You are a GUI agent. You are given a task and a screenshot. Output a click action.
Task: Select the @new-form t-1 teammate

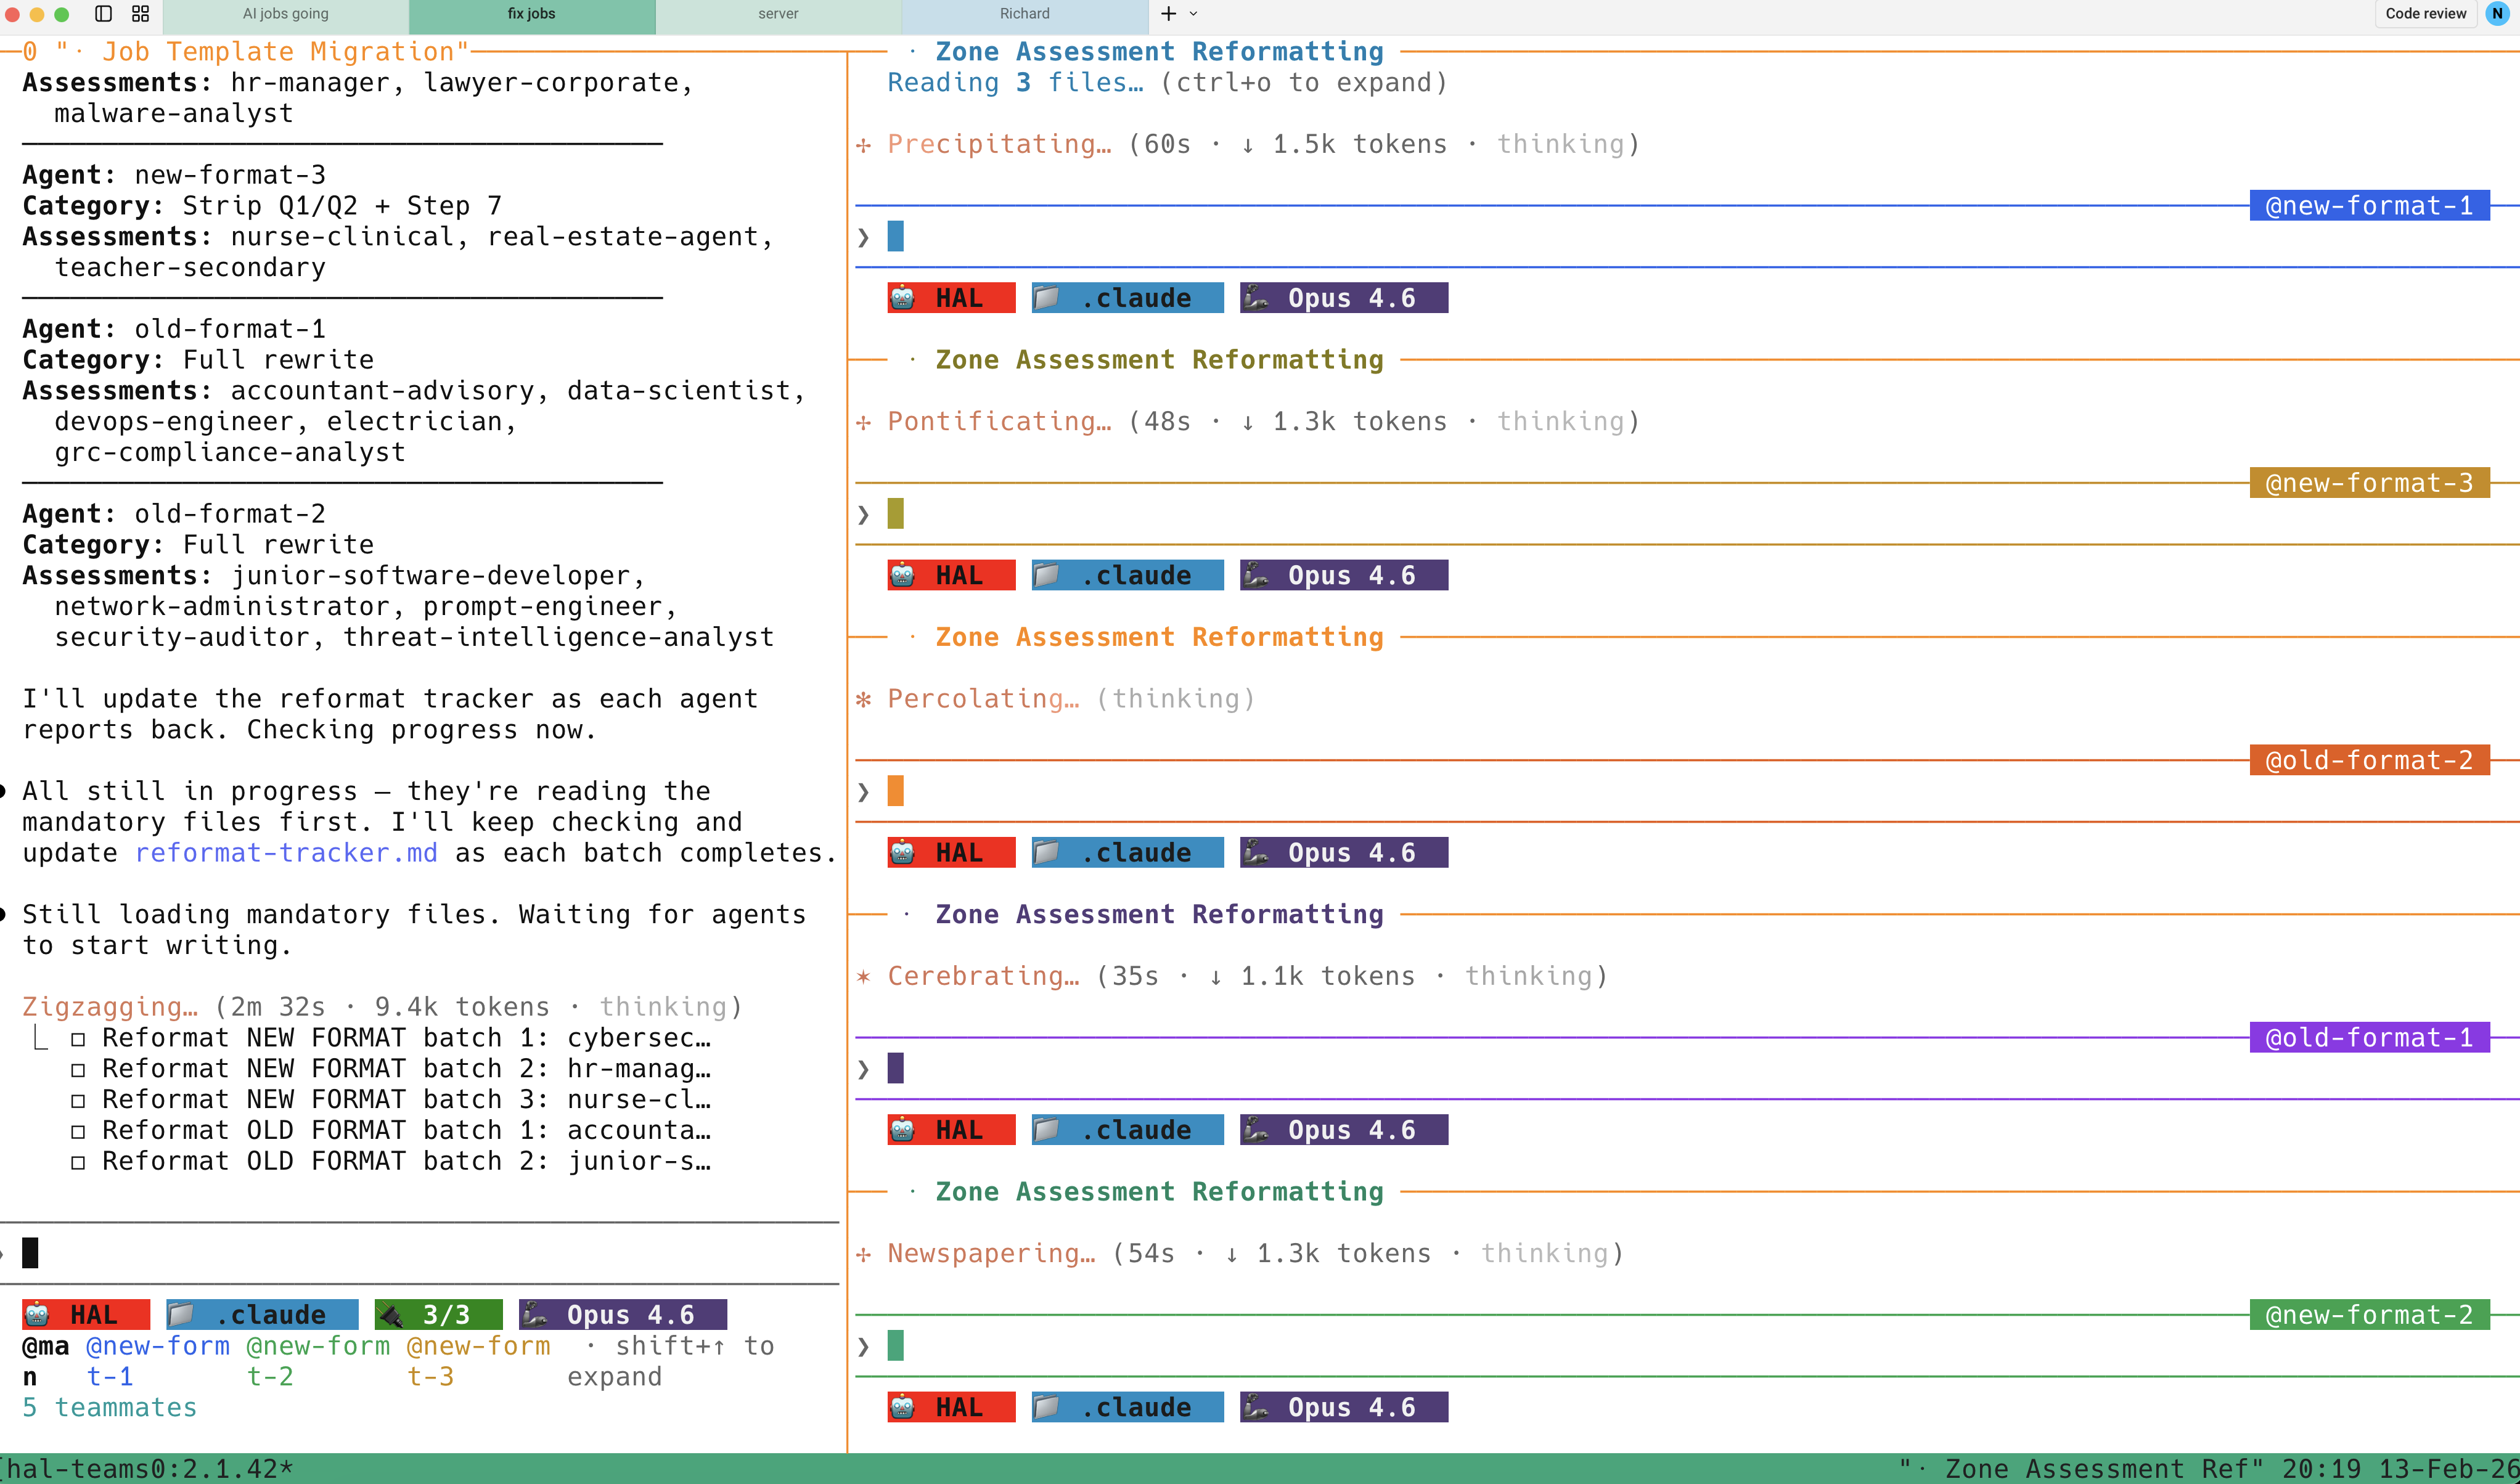(158, 1361)
